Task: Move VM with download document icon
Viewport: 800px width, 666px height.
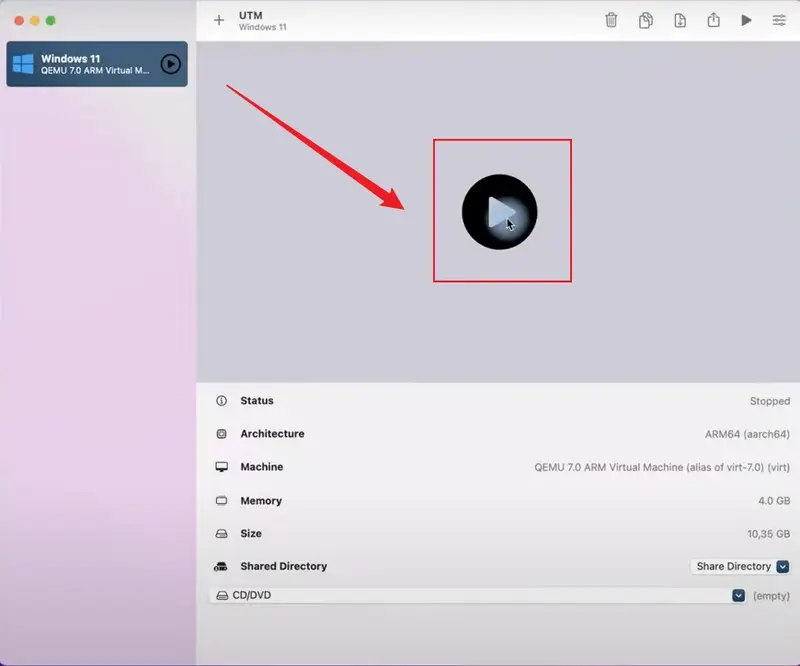Action: 680,20
